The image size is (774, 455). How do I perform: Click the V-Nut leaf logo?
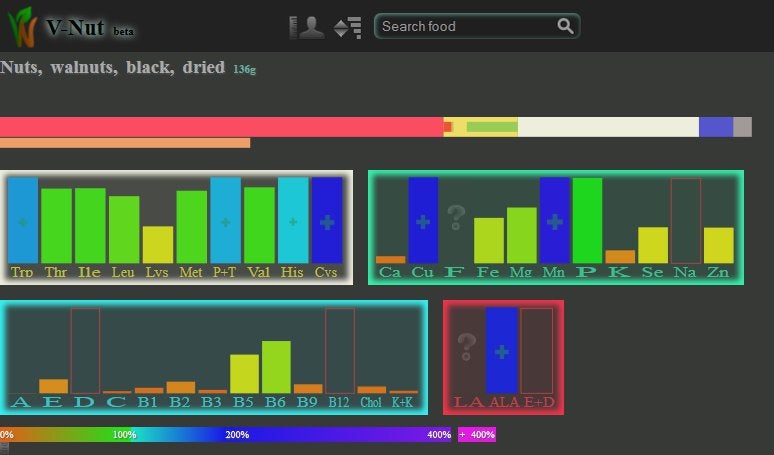pos(22,27)
